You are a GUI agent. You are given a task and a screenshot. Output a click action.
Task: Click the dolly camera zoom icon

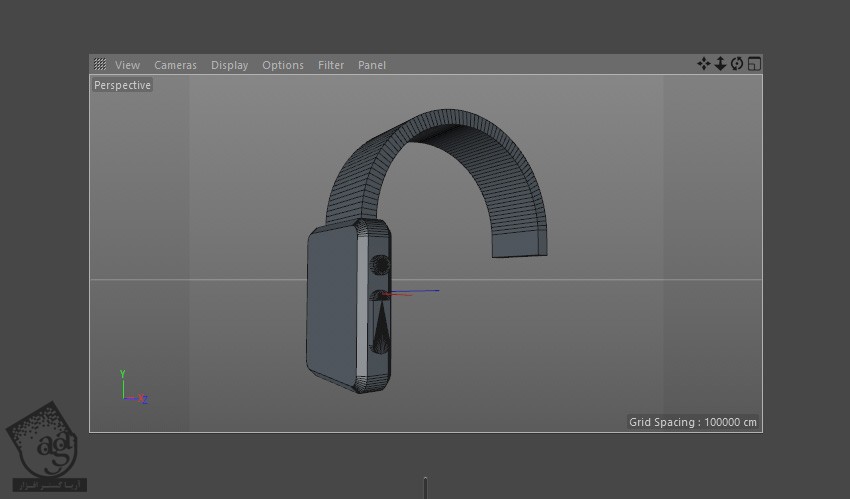pyautogui.click(x=720, y=64)
